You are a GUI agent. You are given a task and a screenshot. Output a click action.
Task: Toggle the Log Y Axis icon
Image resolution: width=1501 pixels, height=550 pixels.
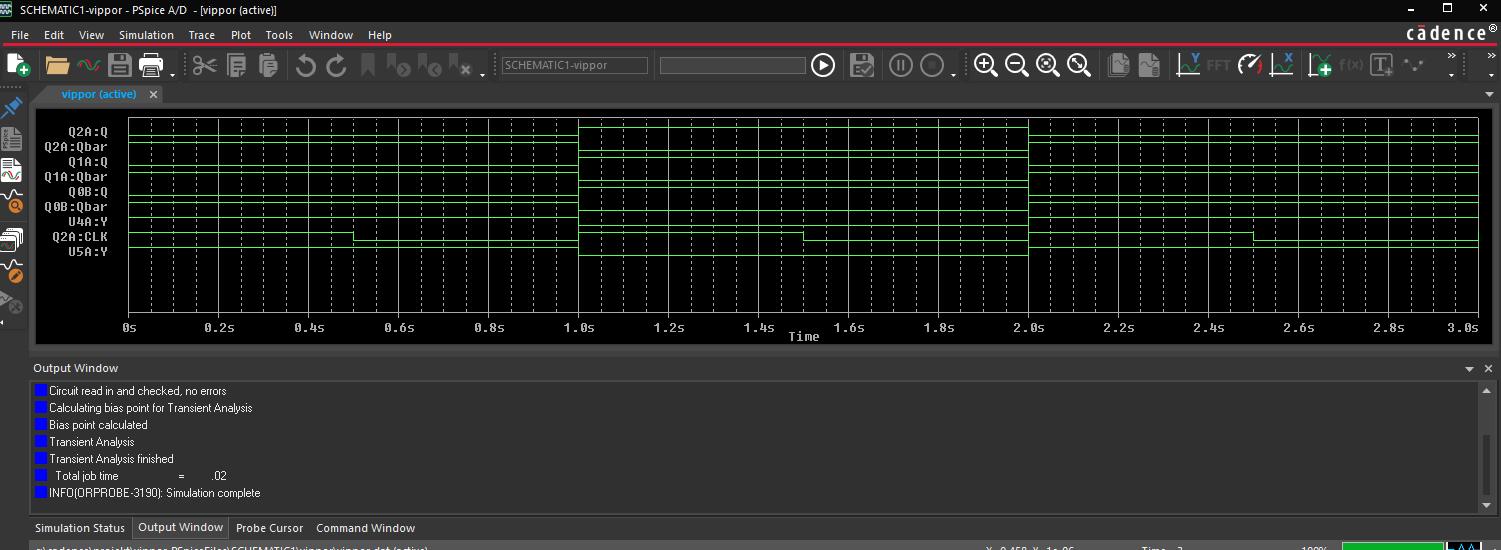(x=1188, y=65)
